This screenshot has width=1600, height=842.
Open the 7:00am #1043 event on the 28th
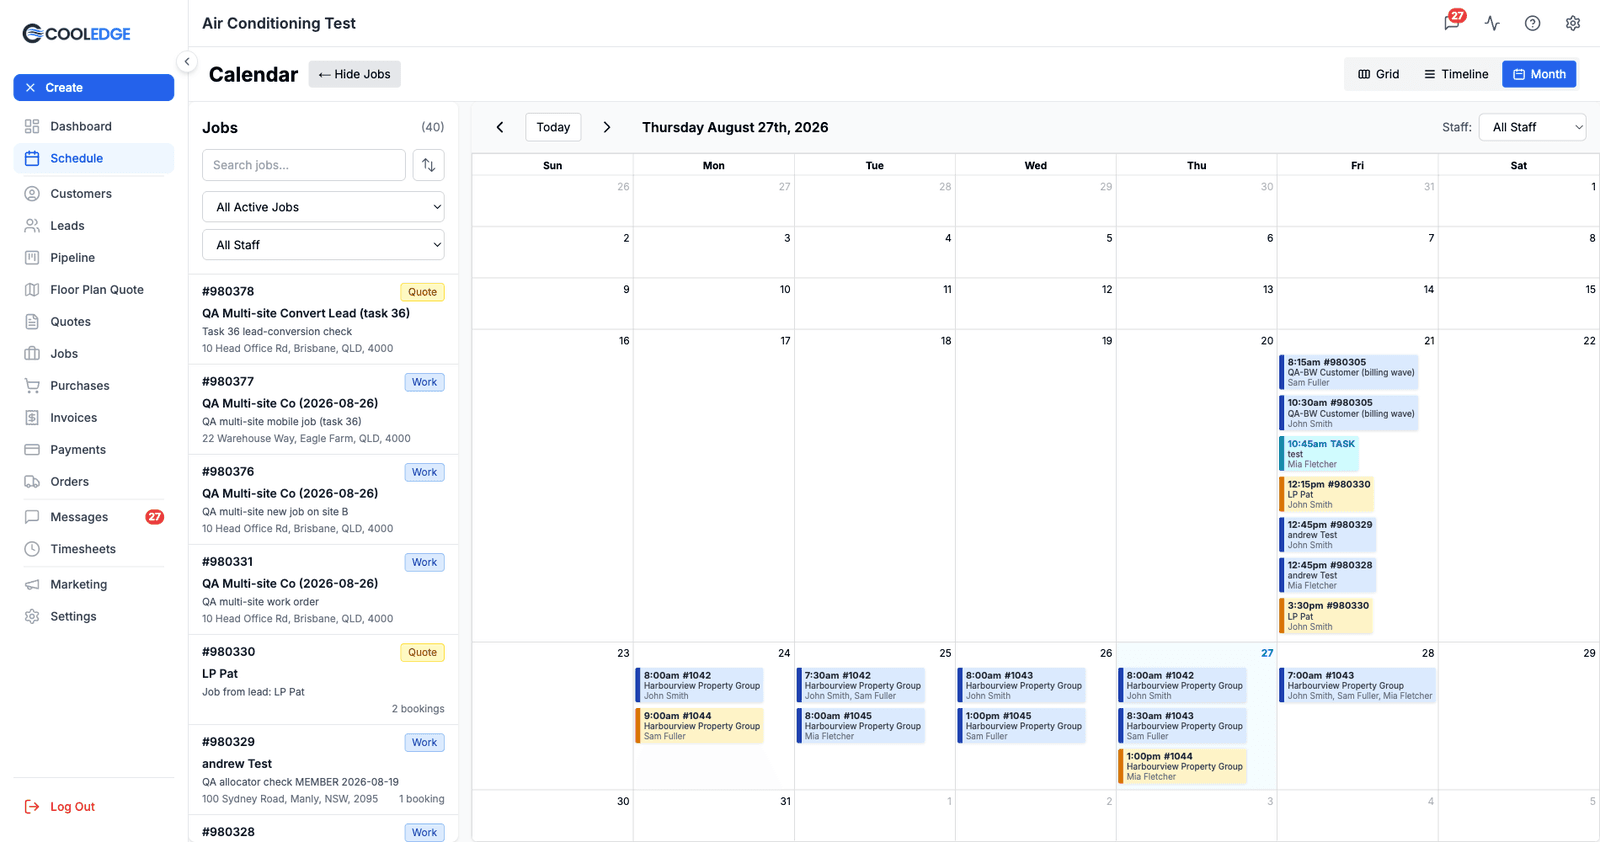pos(1358,686)
